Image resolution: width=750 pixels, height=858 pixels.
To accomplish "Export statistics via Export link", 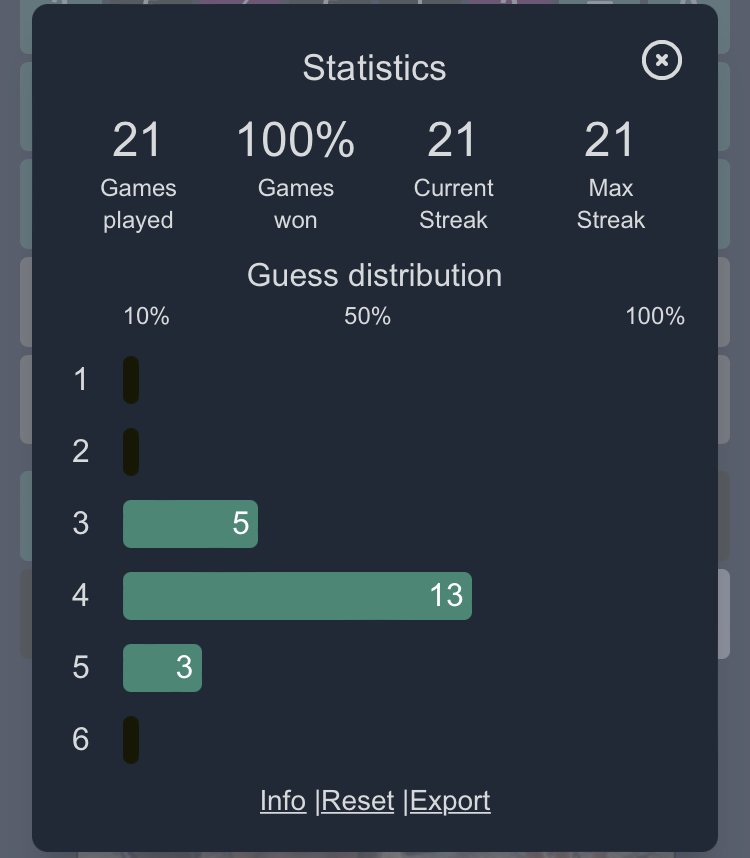I will tap(450, 801).
